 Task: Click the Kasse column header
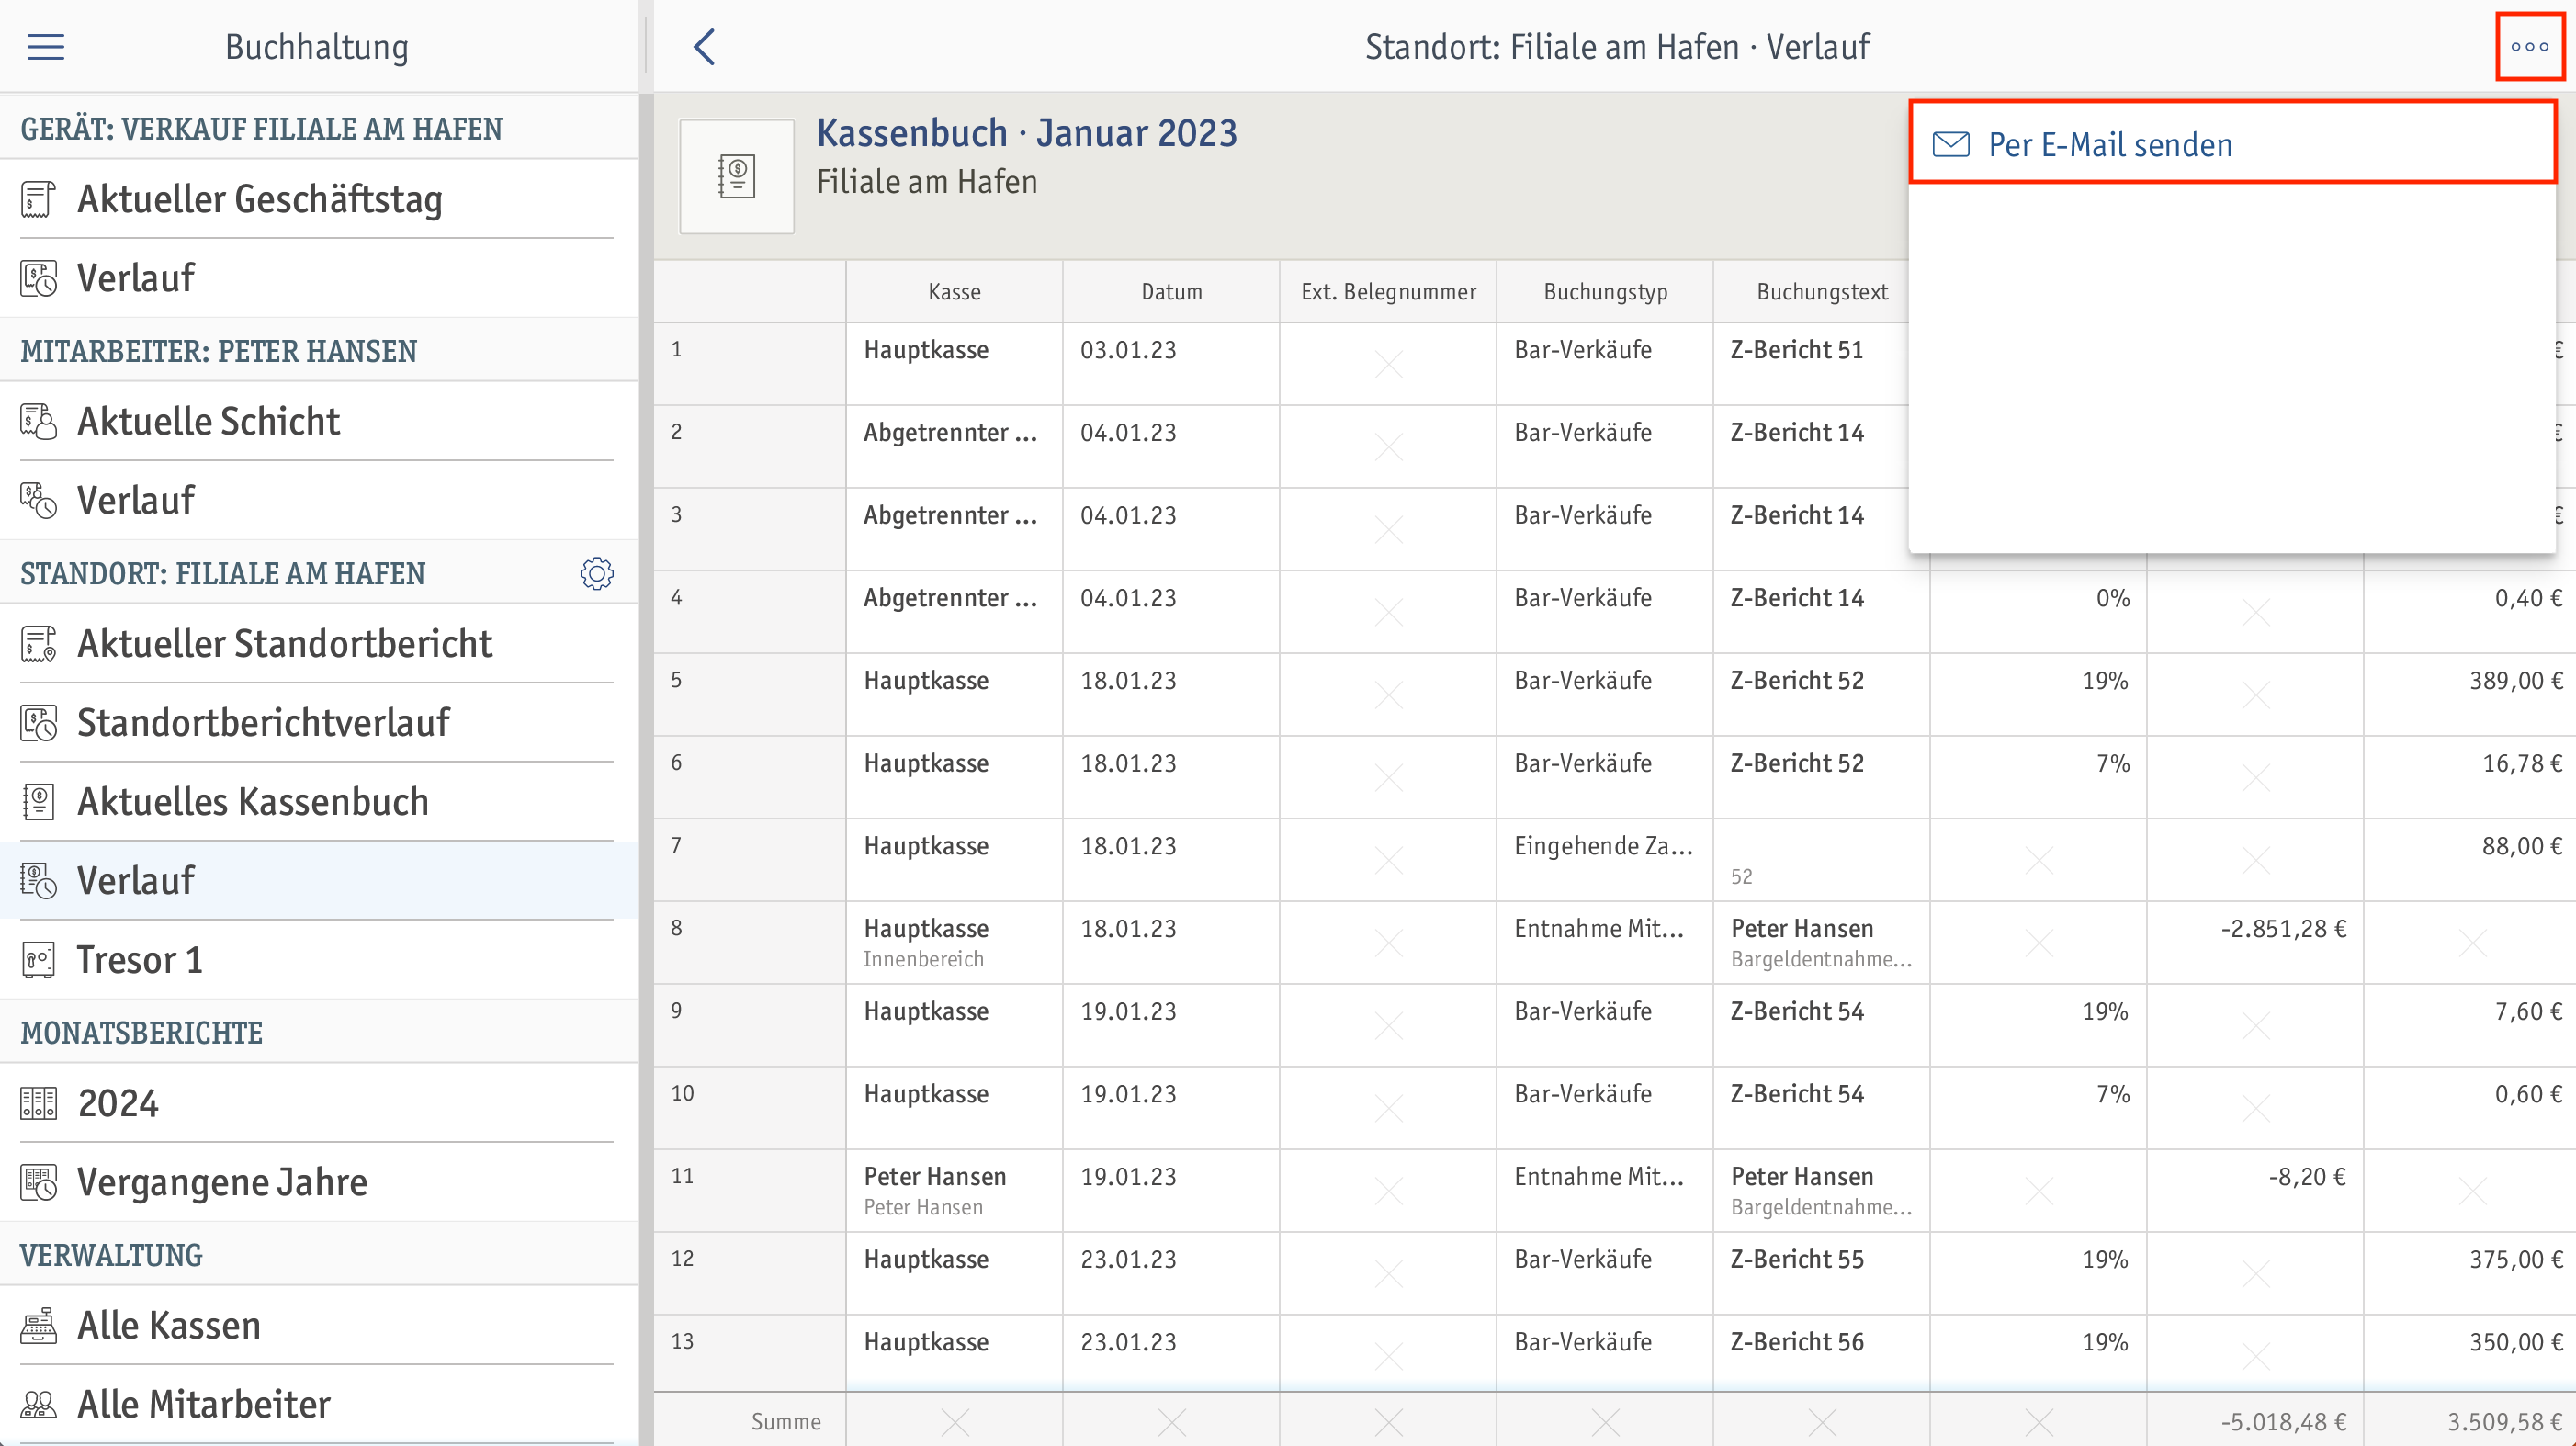[x=954, y=292]
